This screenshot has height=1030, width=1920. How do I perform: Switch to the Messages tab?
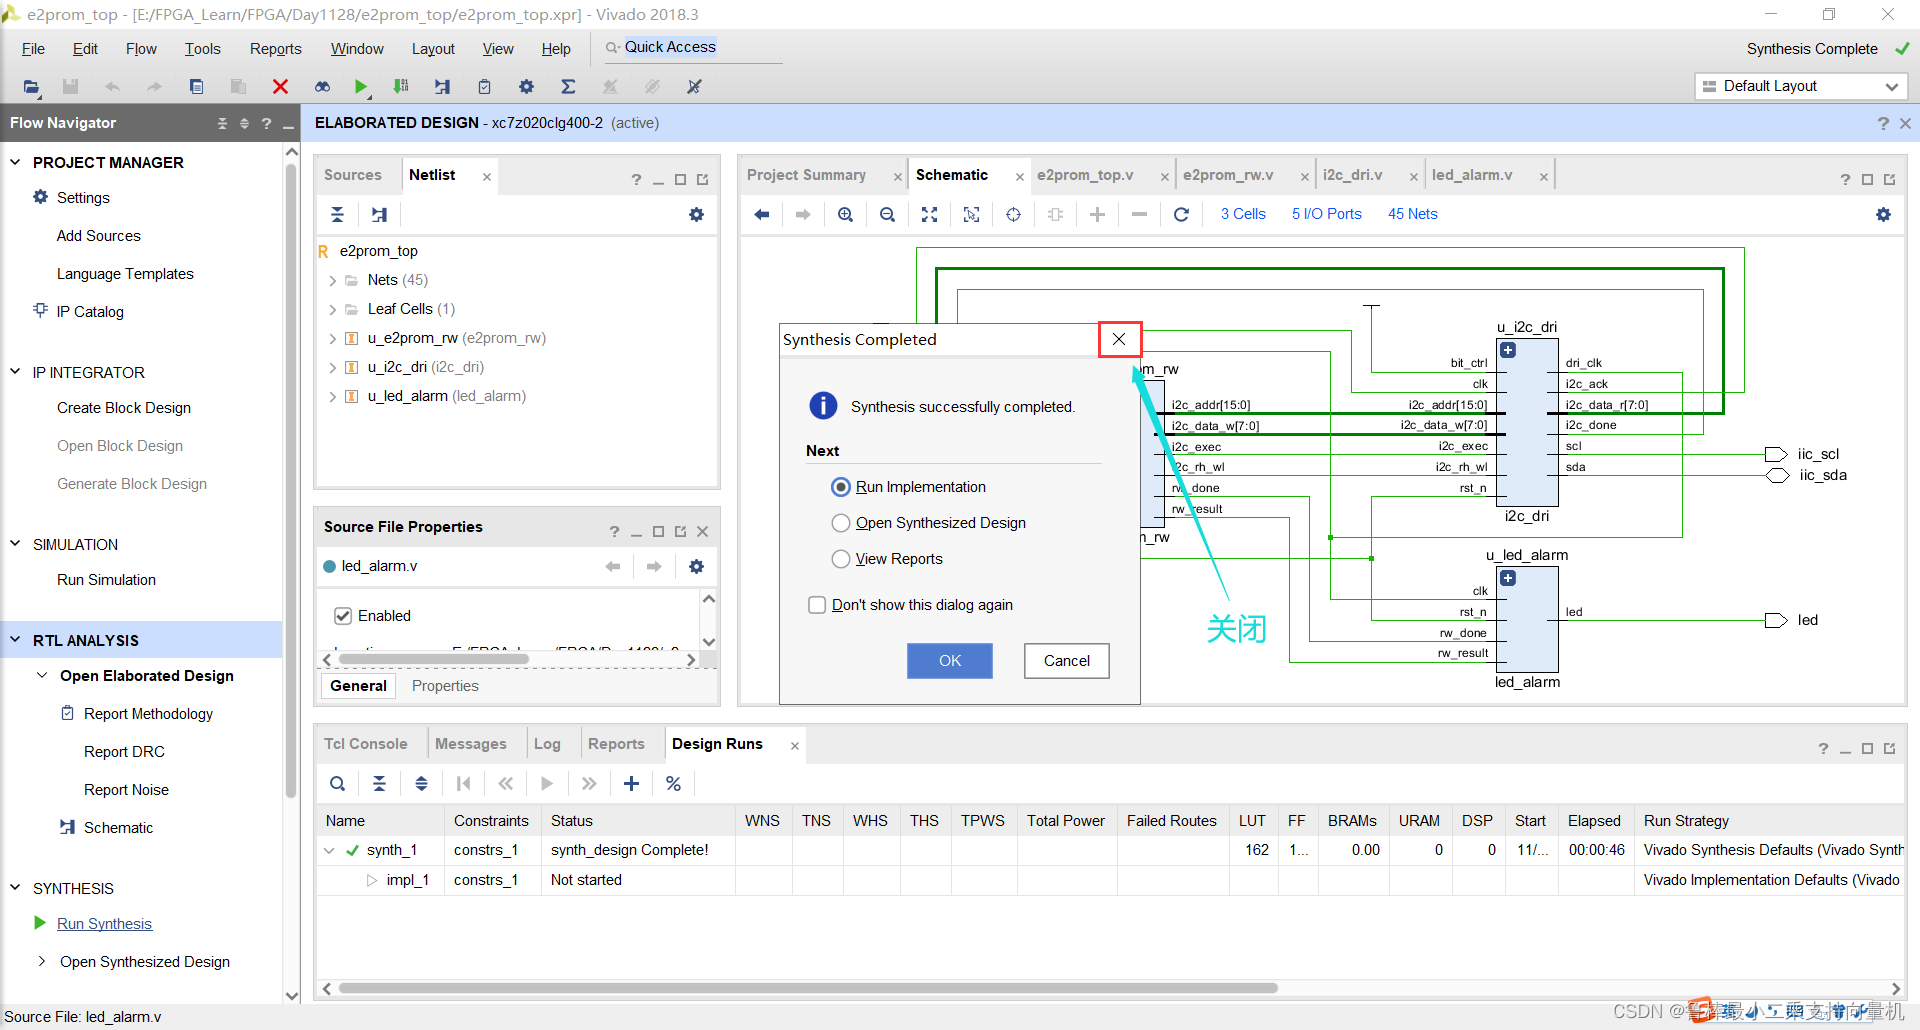pyautogui.click(x=471, y=744)
